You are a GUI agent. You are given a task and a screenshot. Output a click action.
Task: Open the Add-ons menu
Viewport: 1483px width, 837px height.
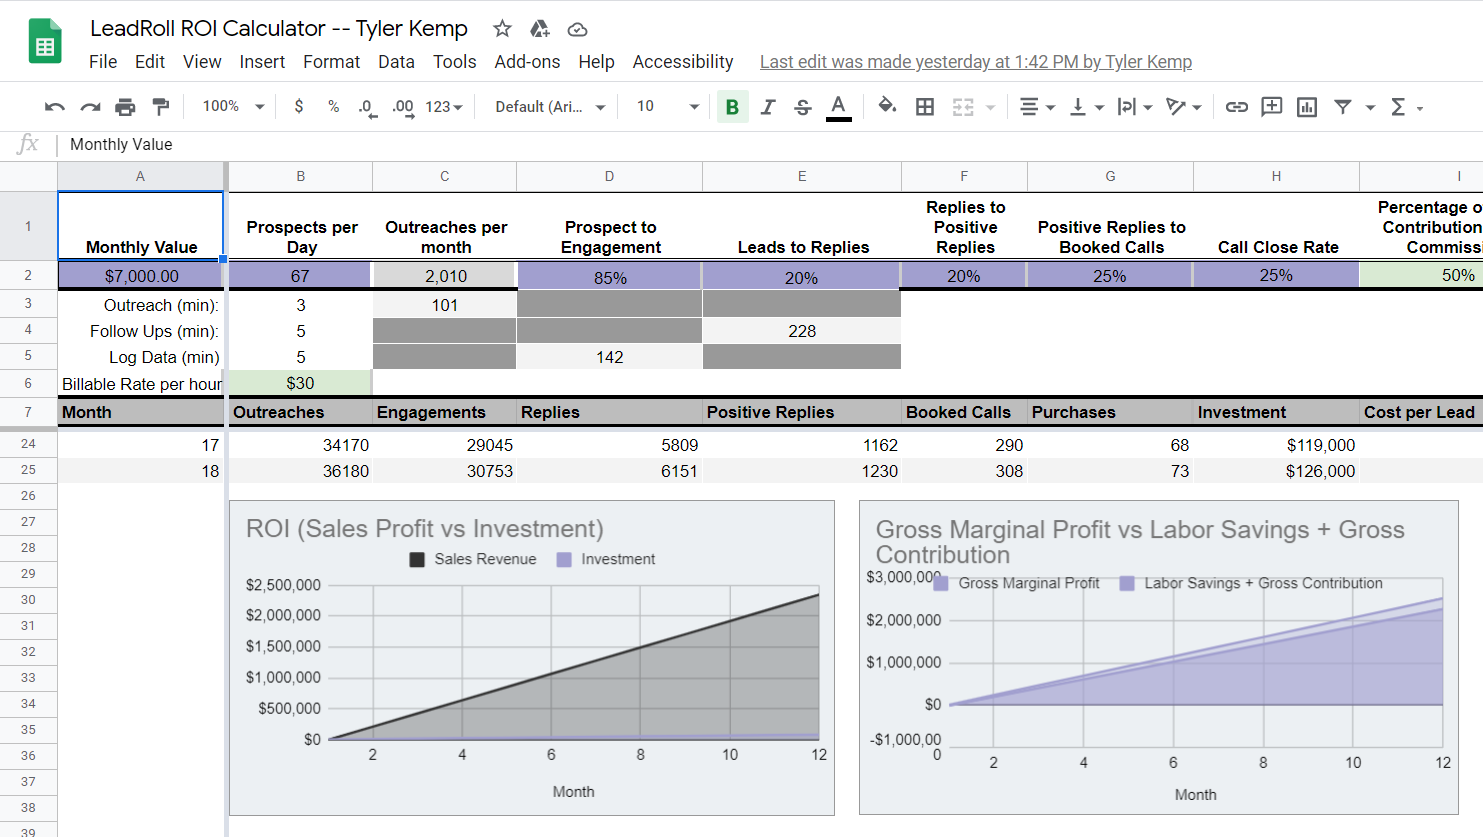527,61
